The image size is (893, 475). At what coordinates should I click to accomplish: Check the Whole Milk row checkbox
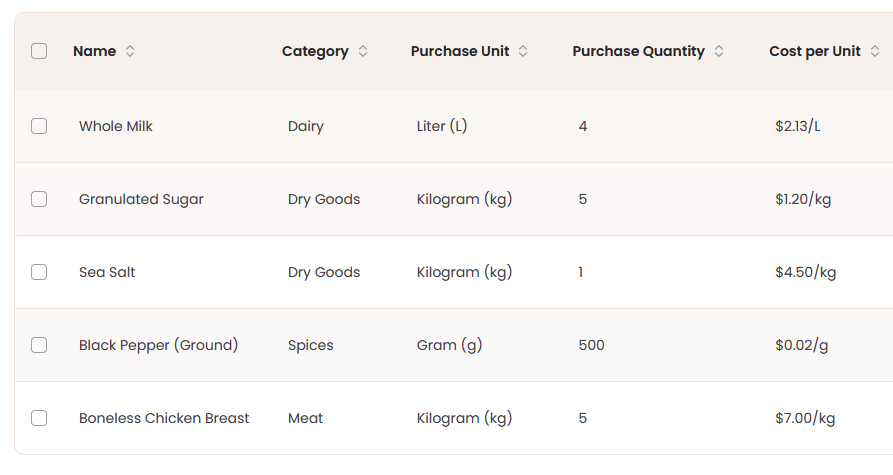tap(39, 126)
